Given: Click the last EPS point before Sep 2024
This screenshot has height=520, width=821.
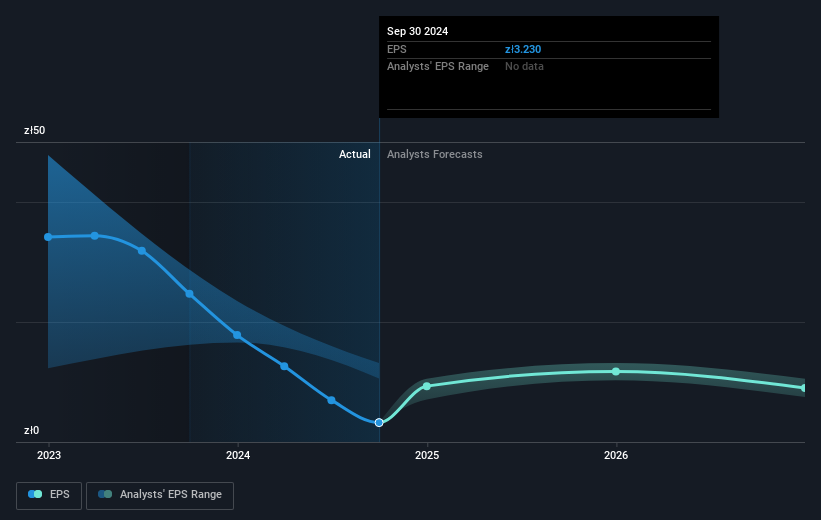Looking at the screenshot, I should 331,400.
